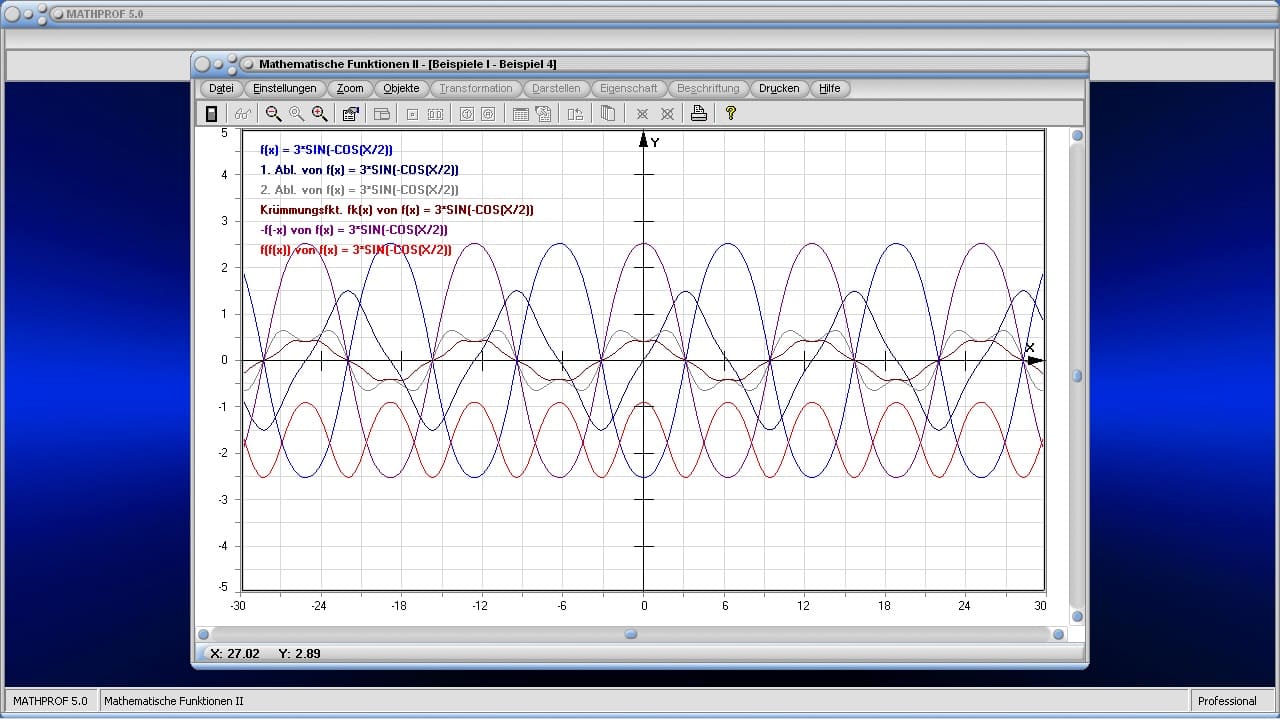
Task: Click the x-axis tick label '24'
Action: (964, 606)
